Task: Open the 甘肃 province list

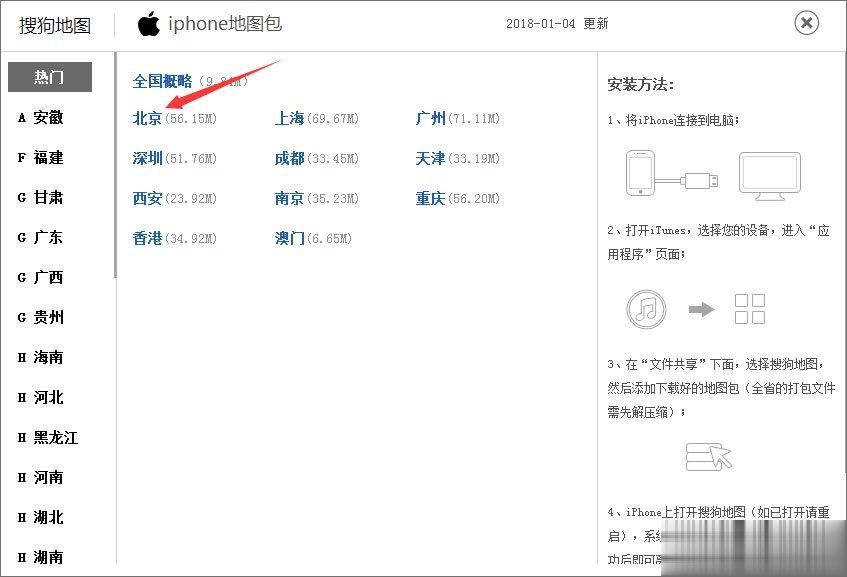Action: (x=41, y=197)
